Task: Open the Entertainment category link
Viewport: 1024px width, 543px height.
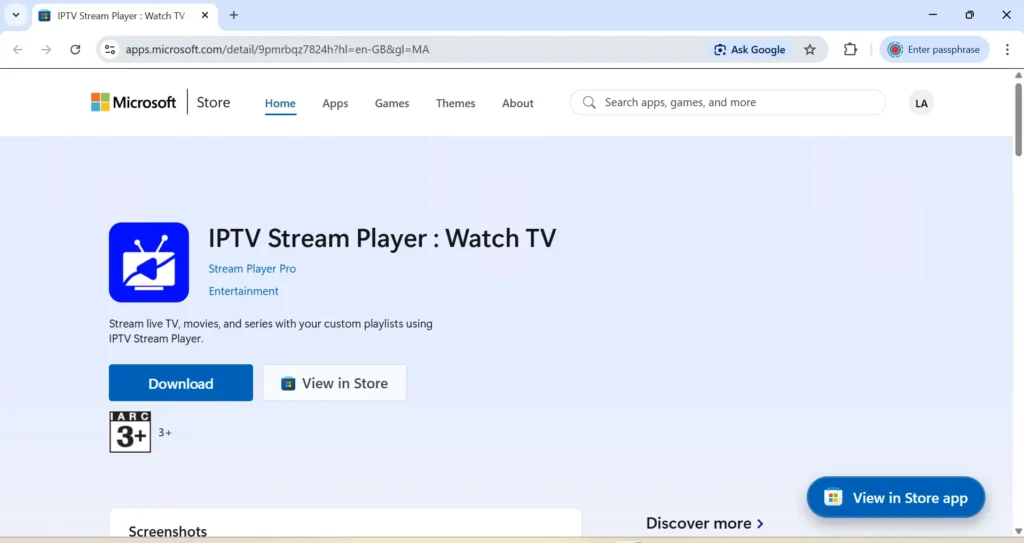Action: point(244,291)
